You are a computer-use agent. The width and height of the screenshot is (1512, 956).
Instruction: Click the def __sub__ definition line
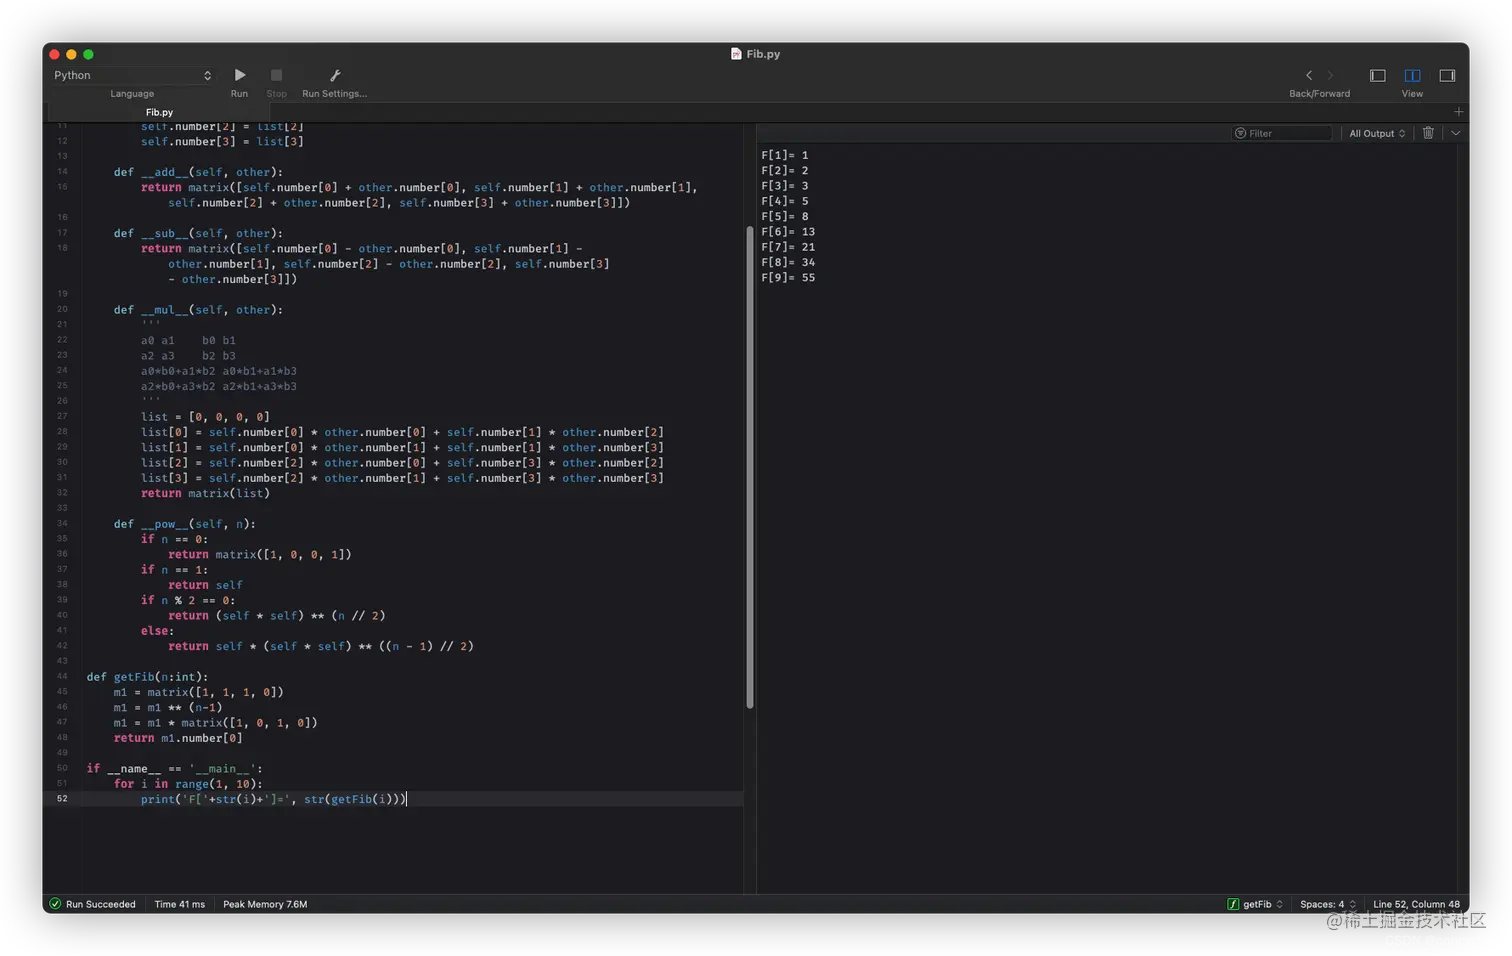(x=198, y=233)
